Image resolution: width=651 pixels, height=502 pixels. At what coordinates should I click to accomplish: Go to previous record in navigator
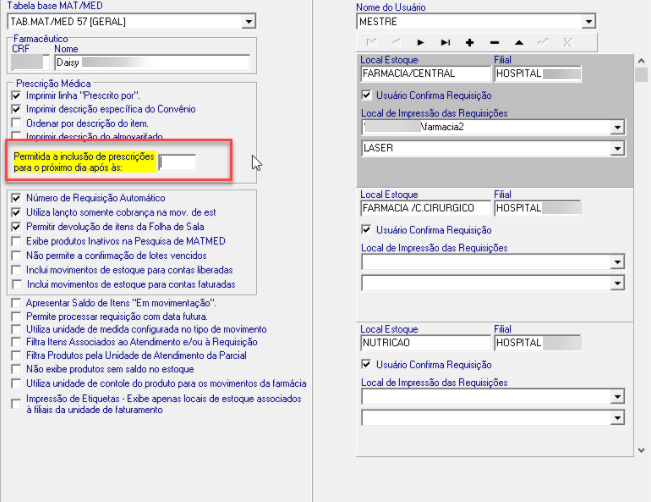(x=396, y=42)
